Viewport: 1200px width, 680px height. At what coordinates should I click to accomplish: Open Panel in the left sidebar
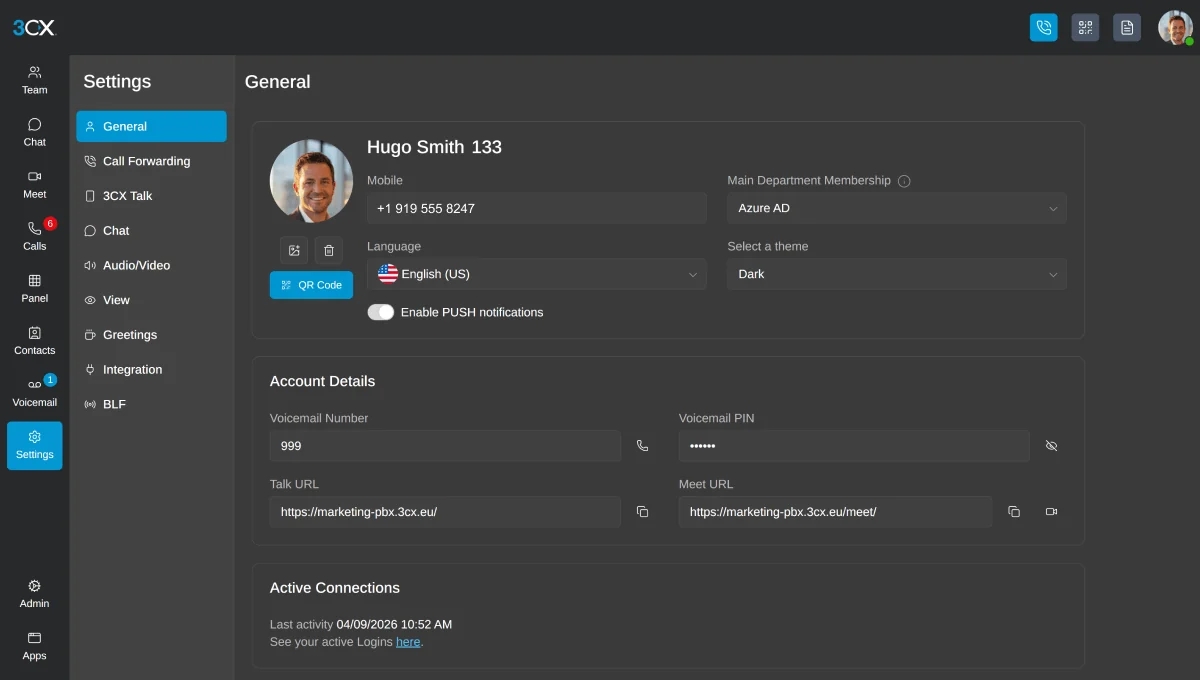point(35,288)
